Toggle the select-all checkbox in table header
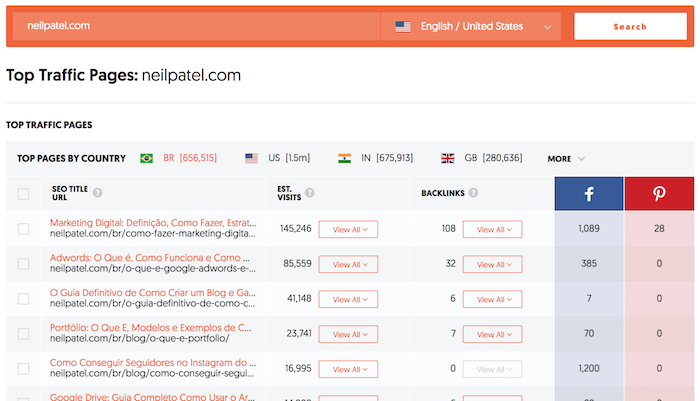Screen dimensions: 700x401 pos(23,194)
